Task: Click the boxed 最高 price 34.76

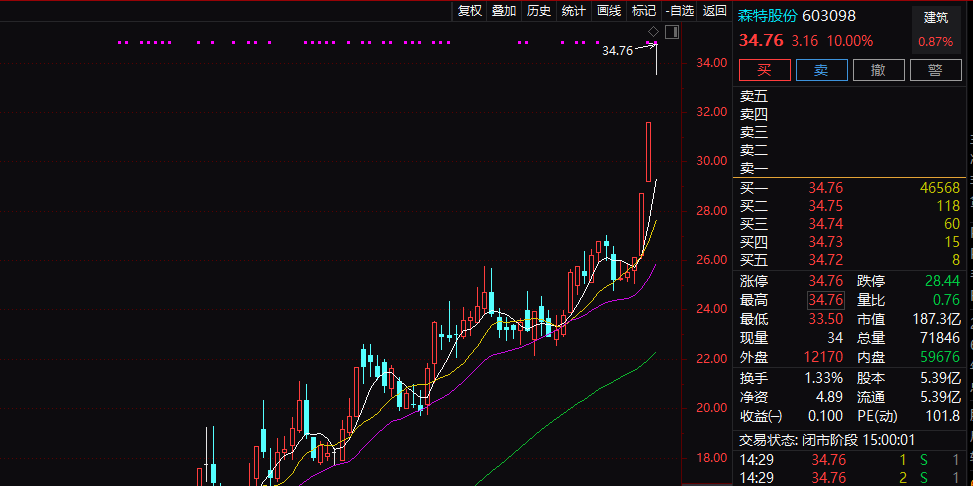Action: tap(826, 300)
